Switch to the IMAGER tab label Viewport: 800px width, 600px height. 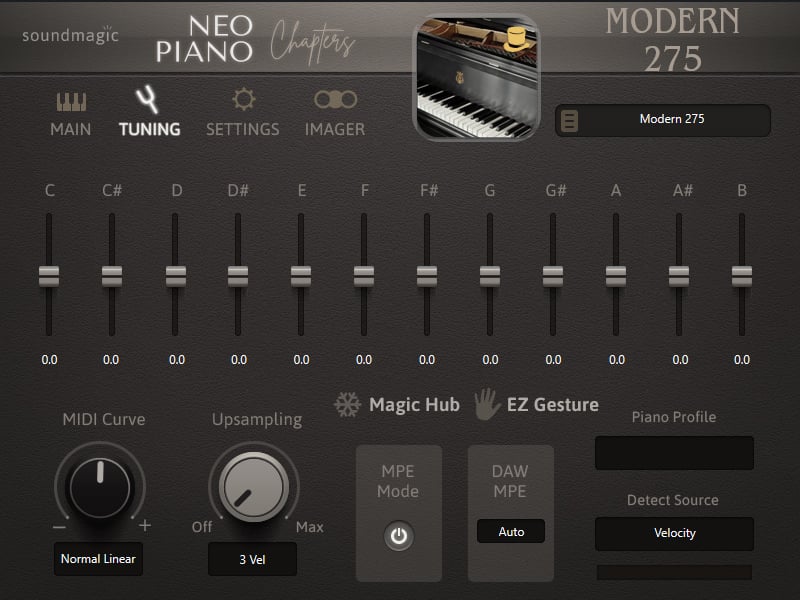pyautogui.click(x=335, y=130)
